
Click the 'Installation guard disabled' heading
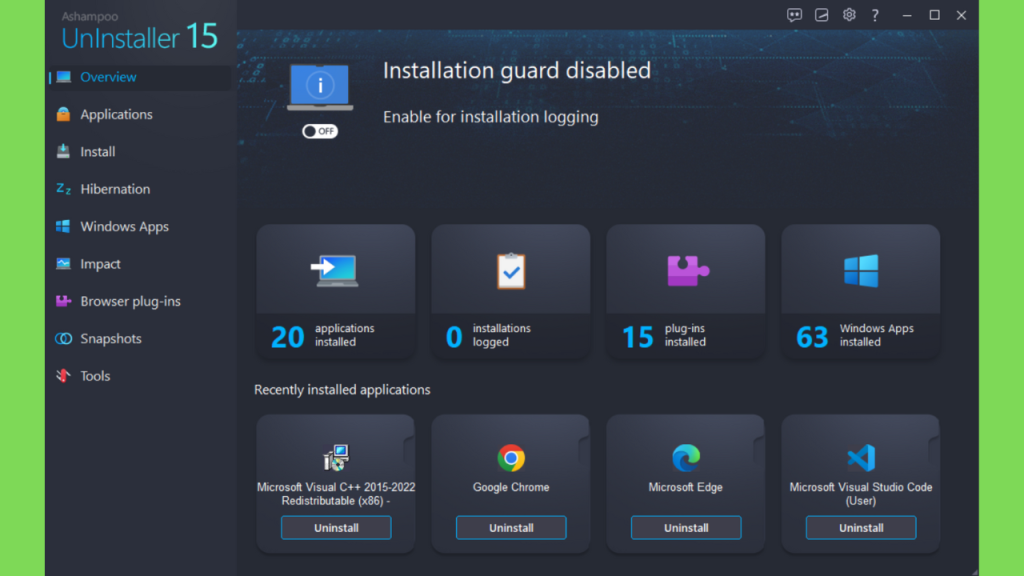pos(517,71)
